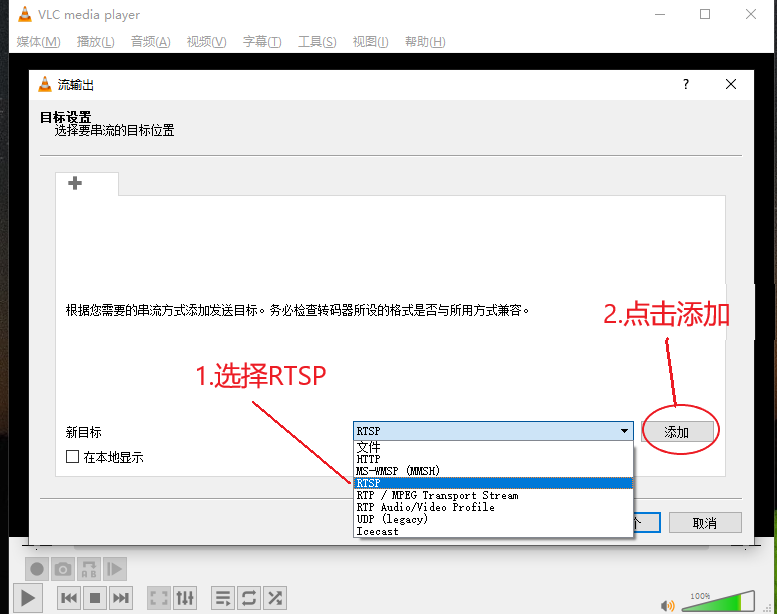The width and height of the screenshot is (777, 614).
Task: Click the 取消 button
Action: [705, 523]
